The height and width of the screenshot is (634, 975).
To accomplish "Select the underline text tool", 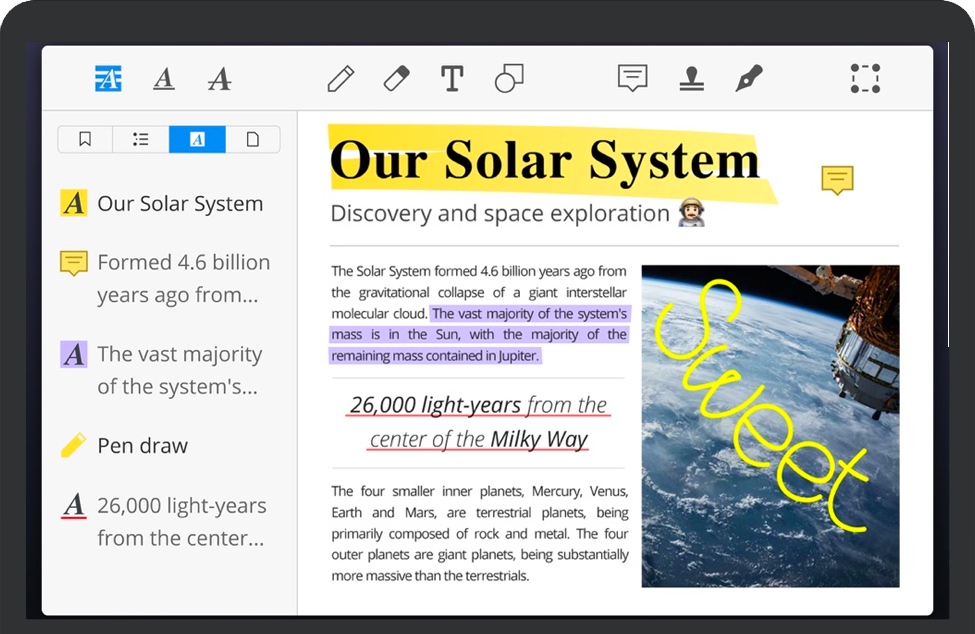I will coord(164,78).
